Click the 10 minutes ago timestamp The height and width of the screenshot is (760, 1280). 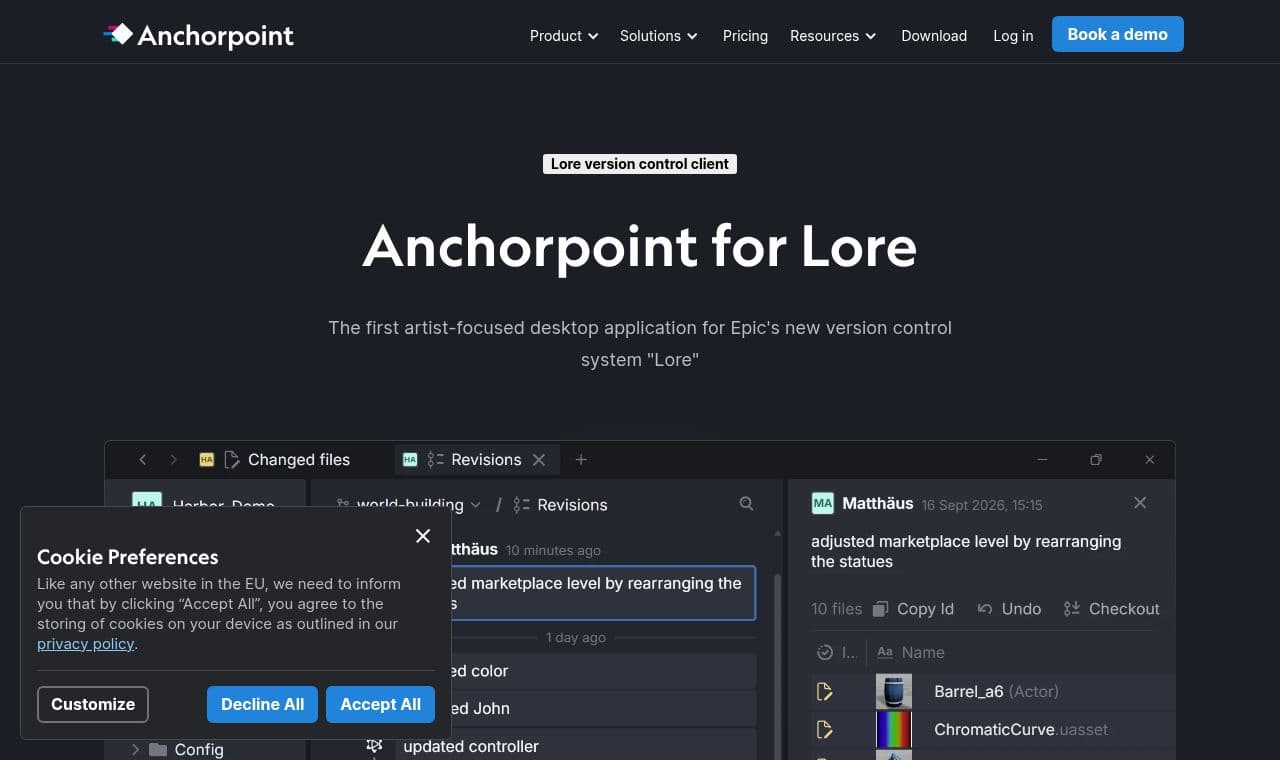[553, 550]
